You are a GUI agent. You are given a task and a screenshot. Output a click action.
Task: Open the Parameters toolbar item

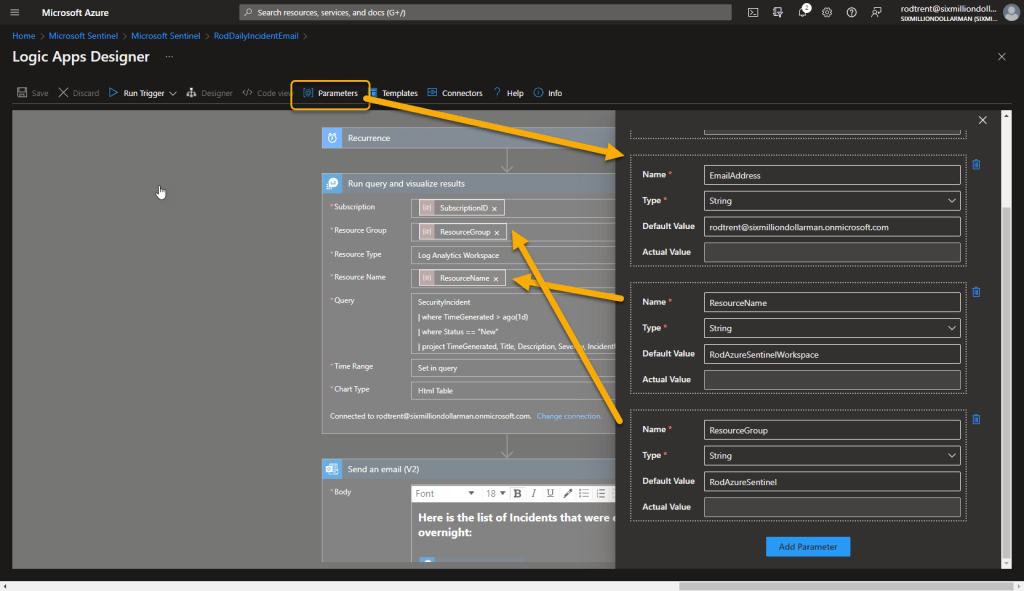pyautogui.click(x=330, y=93)
